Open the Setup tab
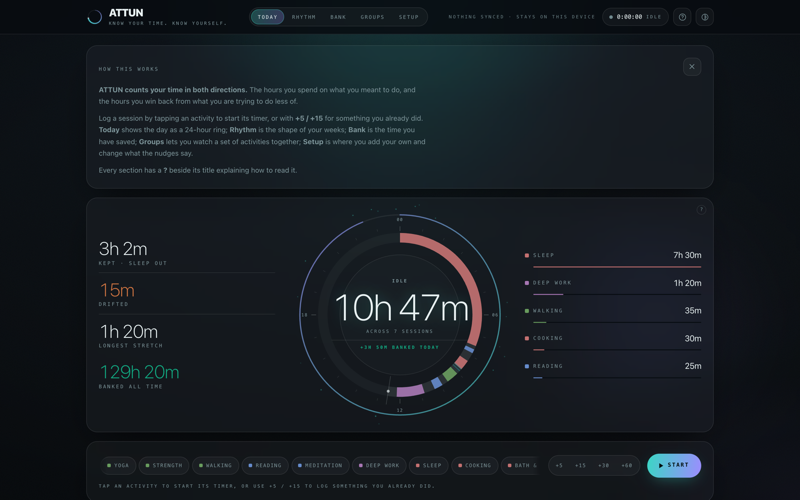The width and height of the screenshot is (800, 500). [x=409, y=17]
